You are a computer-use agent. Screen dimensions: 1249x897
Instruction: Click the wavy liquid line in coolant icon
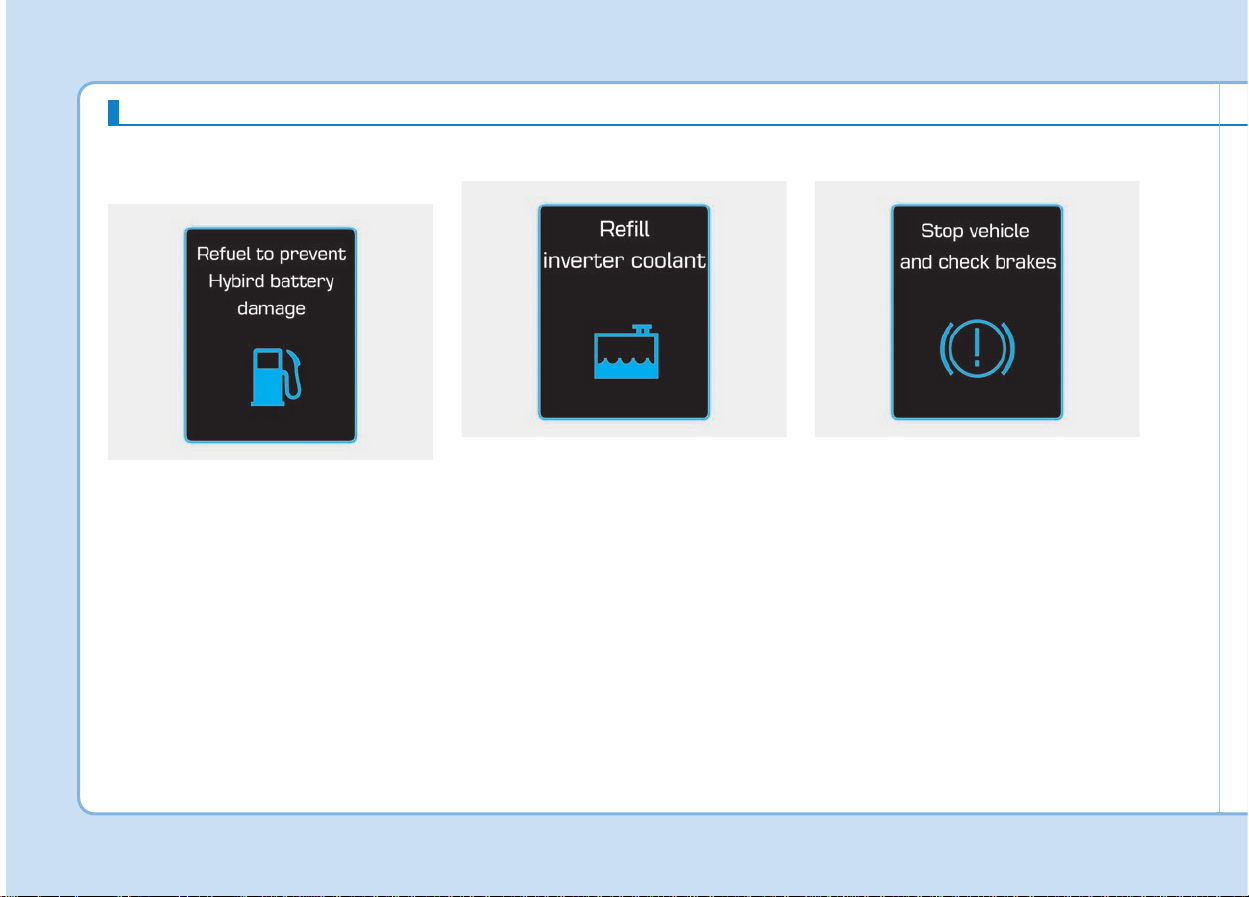pos(625,359)
